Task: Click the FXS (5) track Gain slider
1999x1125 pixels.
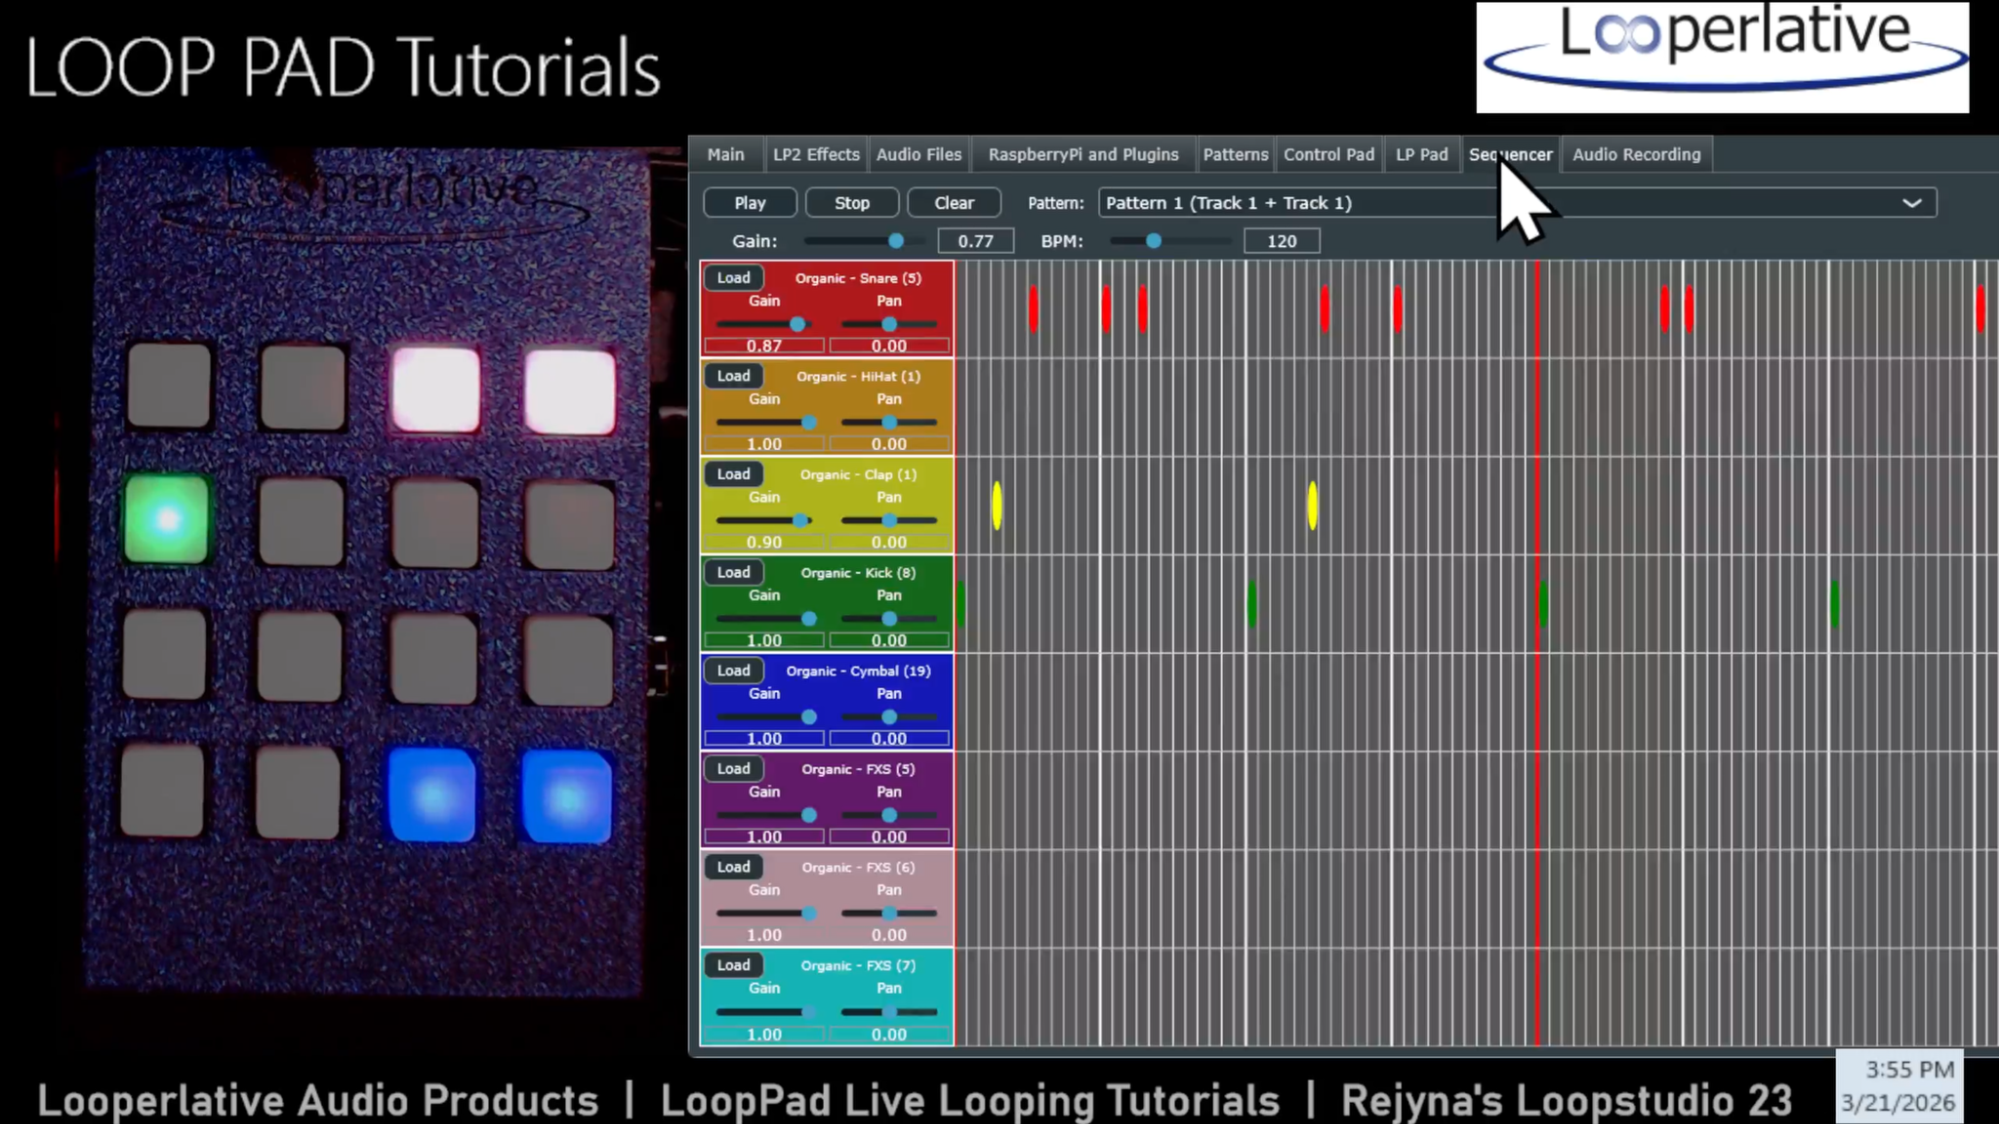Action: point(764,815)
